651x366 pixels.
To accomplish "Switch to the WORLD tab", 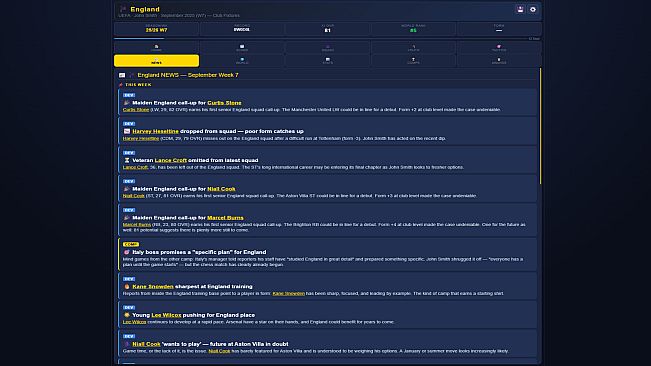I will (242, 61).
